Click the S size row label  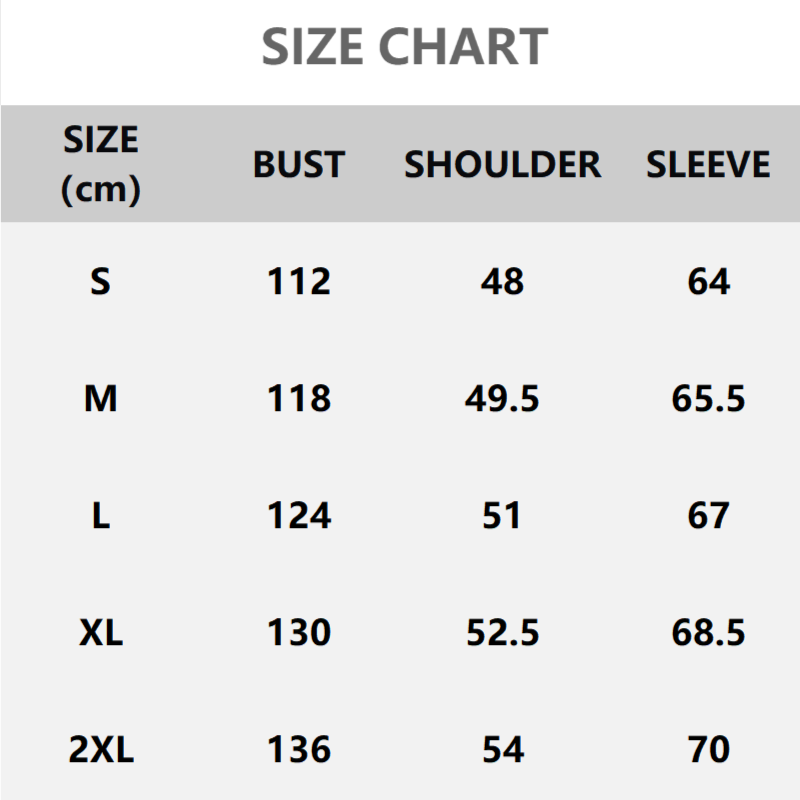click(x=100, y=282)
